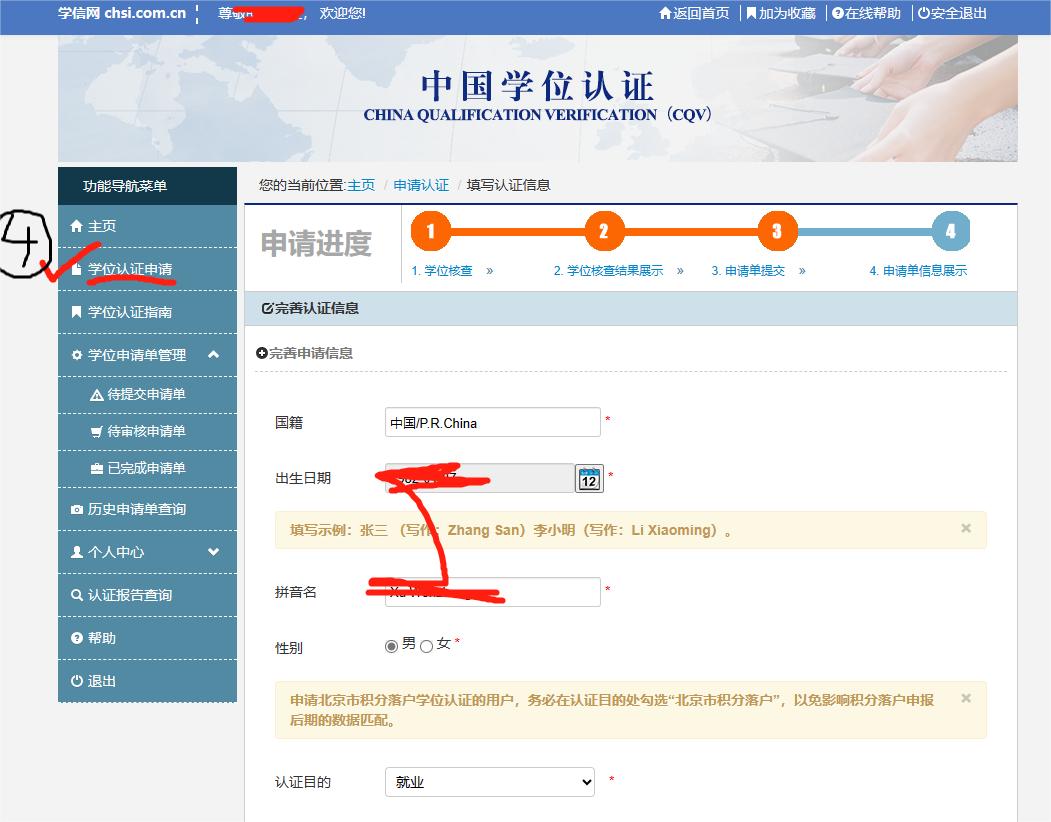Select the 女 gender radio button
The height and width of the screenshot is (822, 1051).
tap(425, 645)
